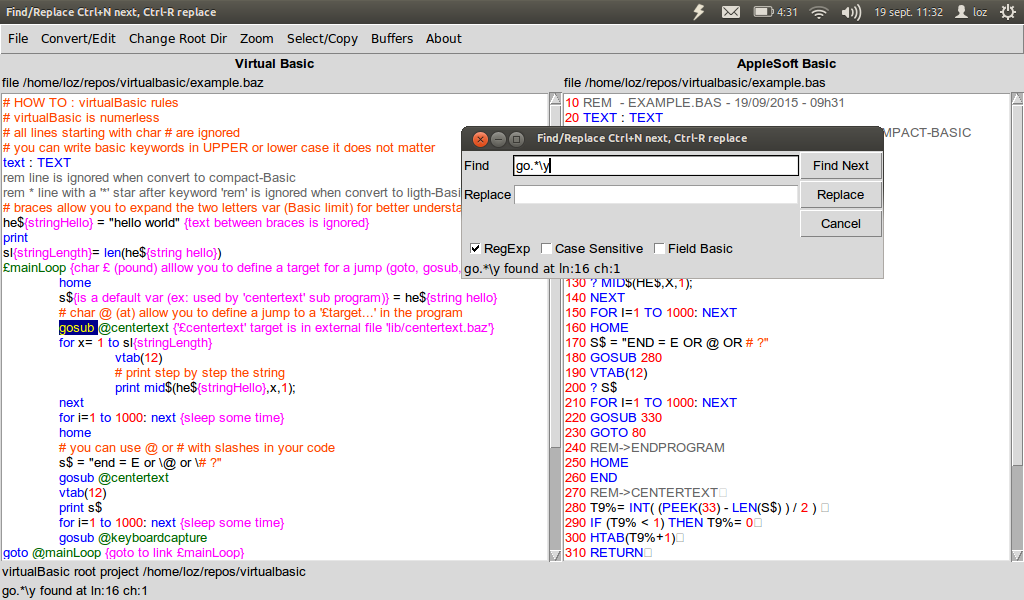Click down arrow of AppleSoft Basic pane scrollbar
The height and width of the screenshot is (600, 1024).
pyautogui.click(x=1017, y=555)
